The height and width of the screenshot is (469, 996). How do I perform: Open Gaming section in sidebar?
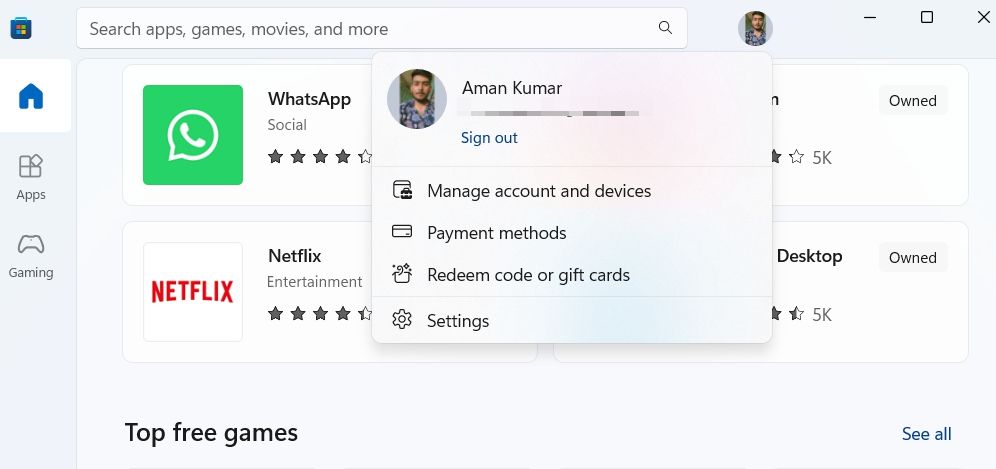click(x=31, y=255)
